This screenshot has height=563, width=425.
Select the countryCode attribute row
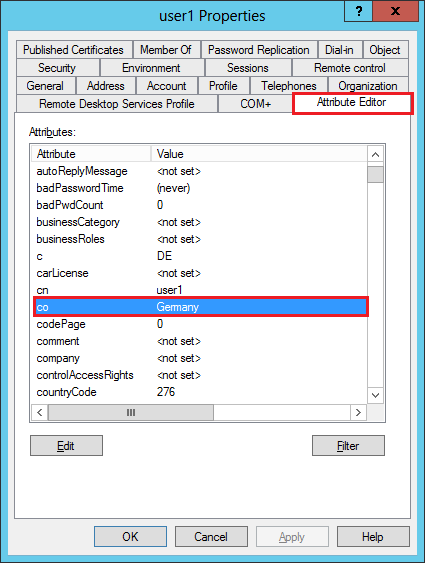click(x=200, y=392)
